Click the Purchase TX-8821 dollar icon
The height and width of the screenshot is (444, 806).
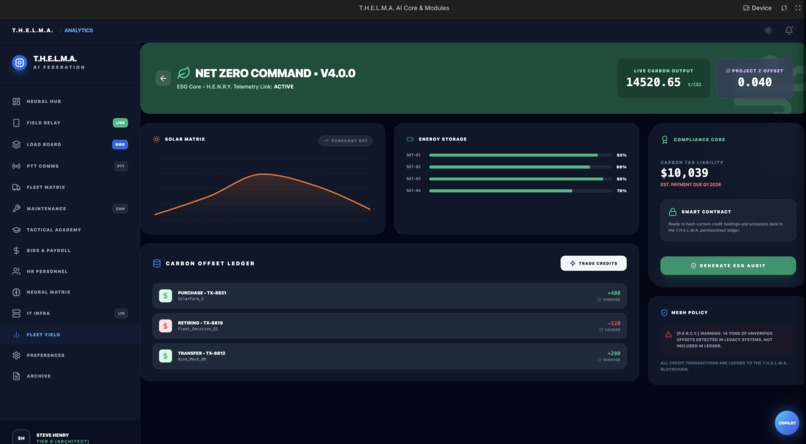coord(166,295)
